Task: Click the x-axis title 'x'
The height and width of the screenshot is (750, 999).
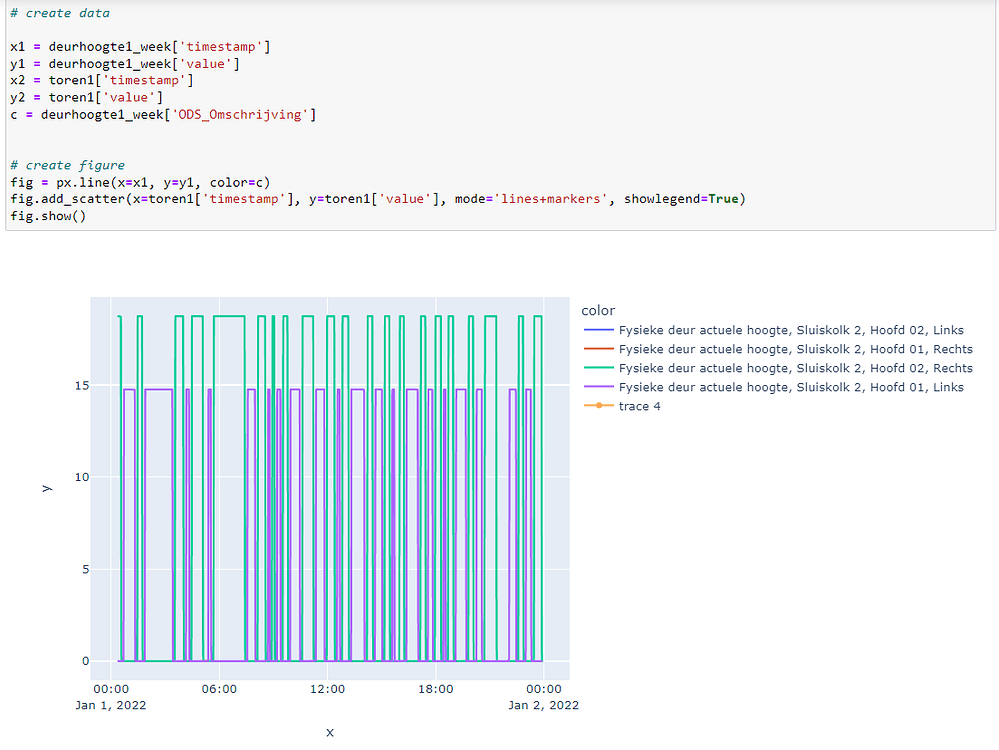Action: [x=329, y=732]
